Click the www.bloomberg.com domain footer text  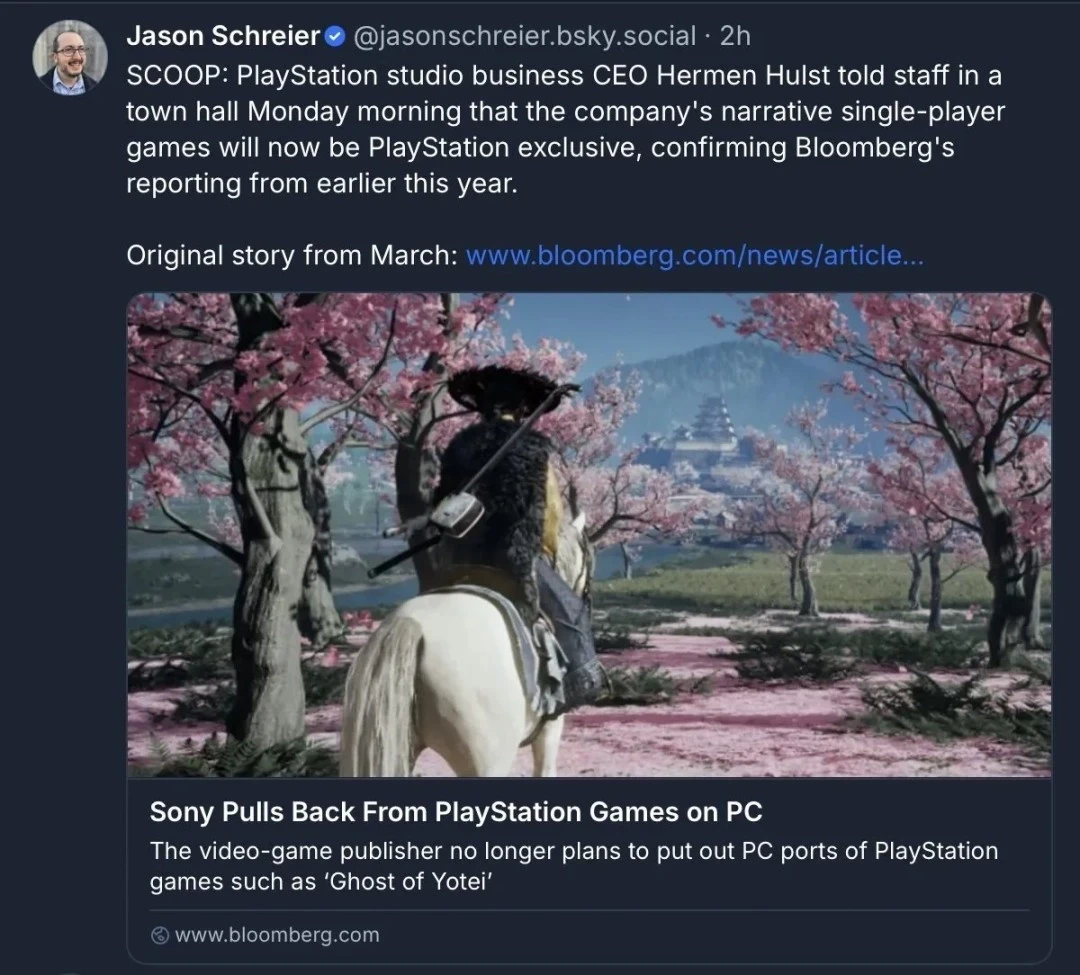click(277, 935)
